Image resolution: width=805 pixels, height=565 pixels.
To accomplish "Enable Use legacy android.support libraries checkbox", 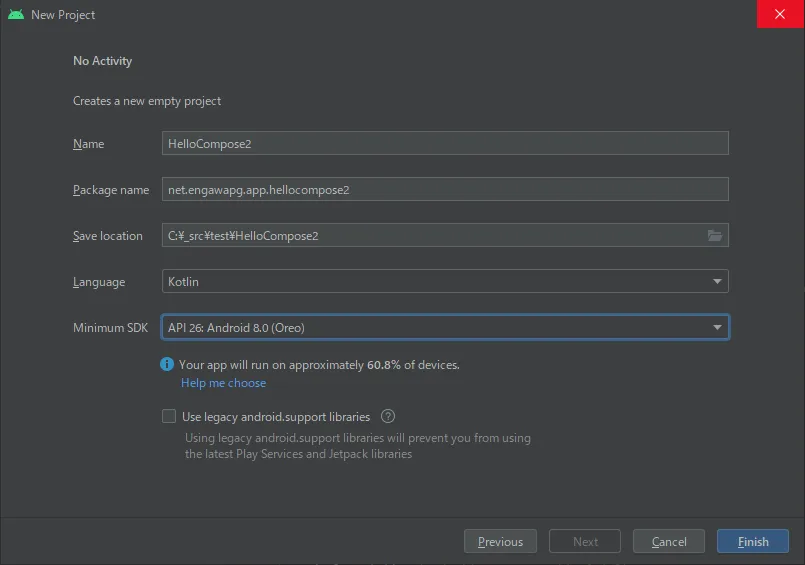I will click(169, 417).
